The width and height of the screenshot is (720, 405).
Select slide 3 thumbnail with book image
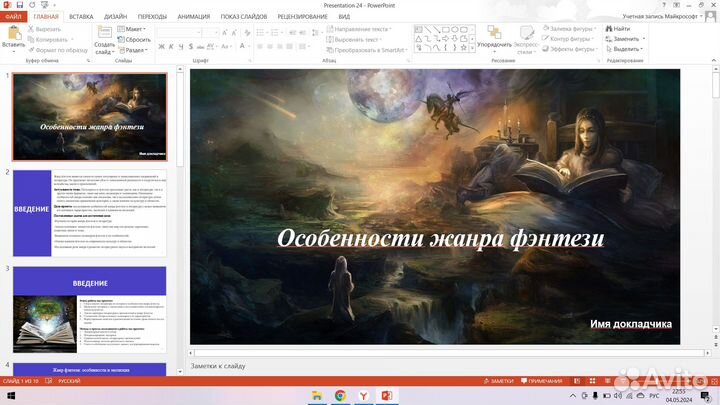[x=90, y=309]
